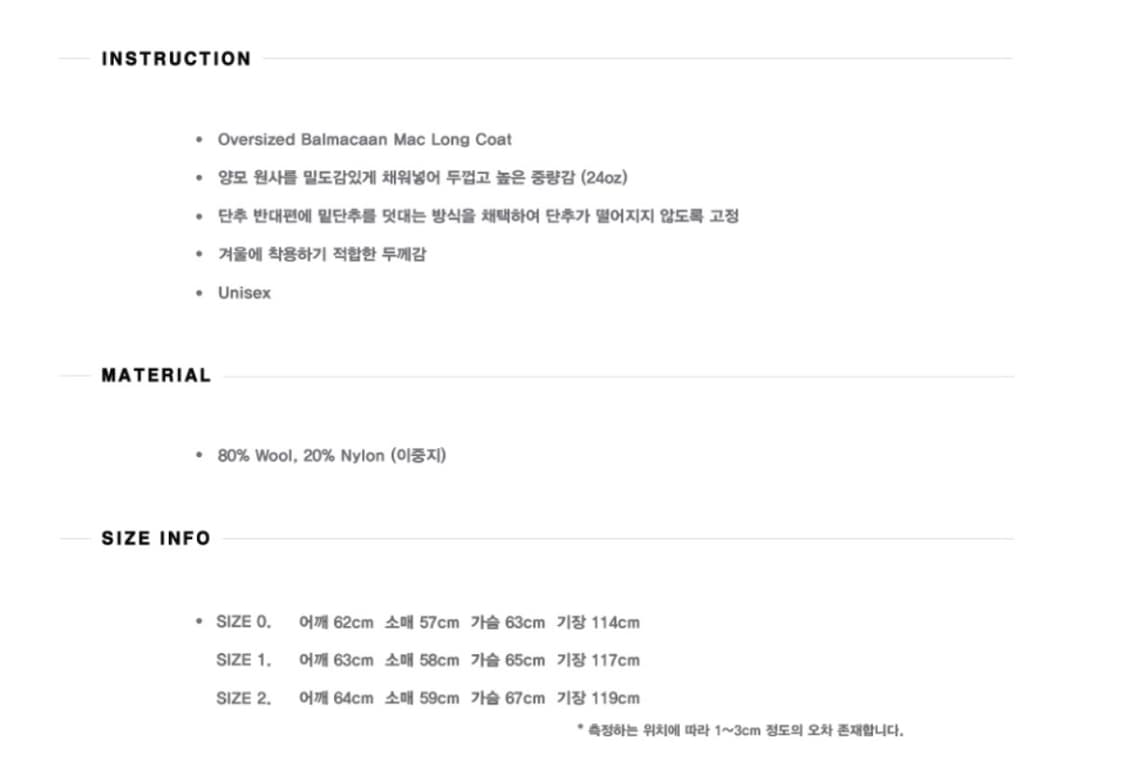Click the 어깨 64cm measurement
This screenshot has width=1125, height=769.
336,698
